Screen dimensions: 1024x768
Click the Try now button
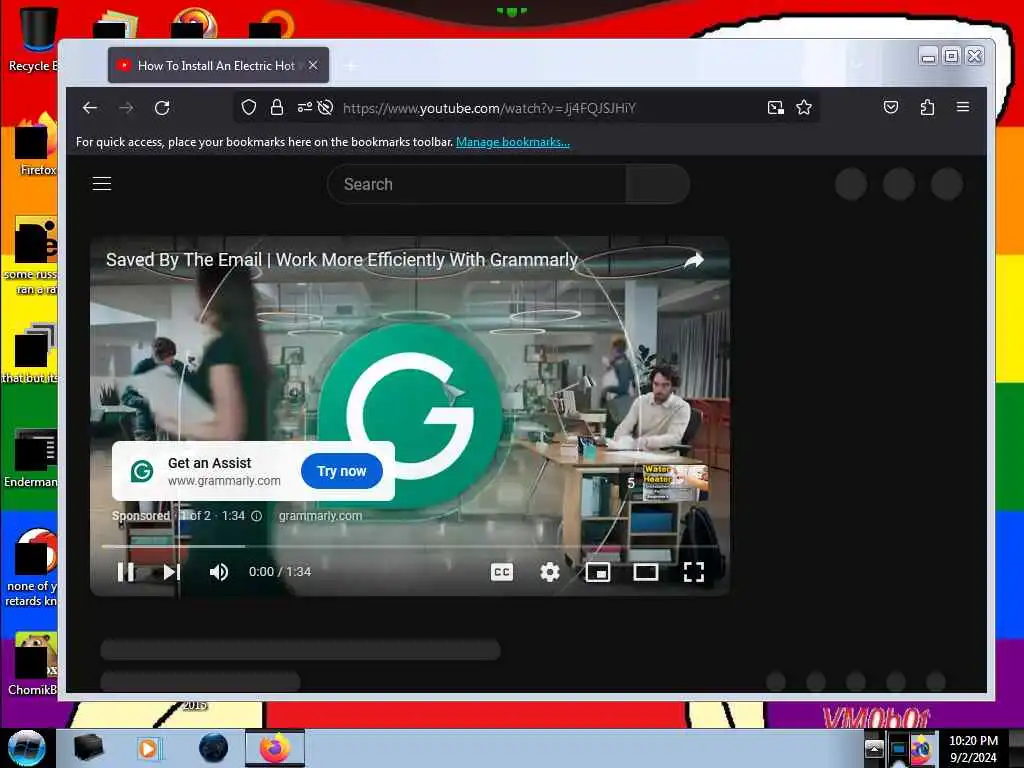click(342, 471)
